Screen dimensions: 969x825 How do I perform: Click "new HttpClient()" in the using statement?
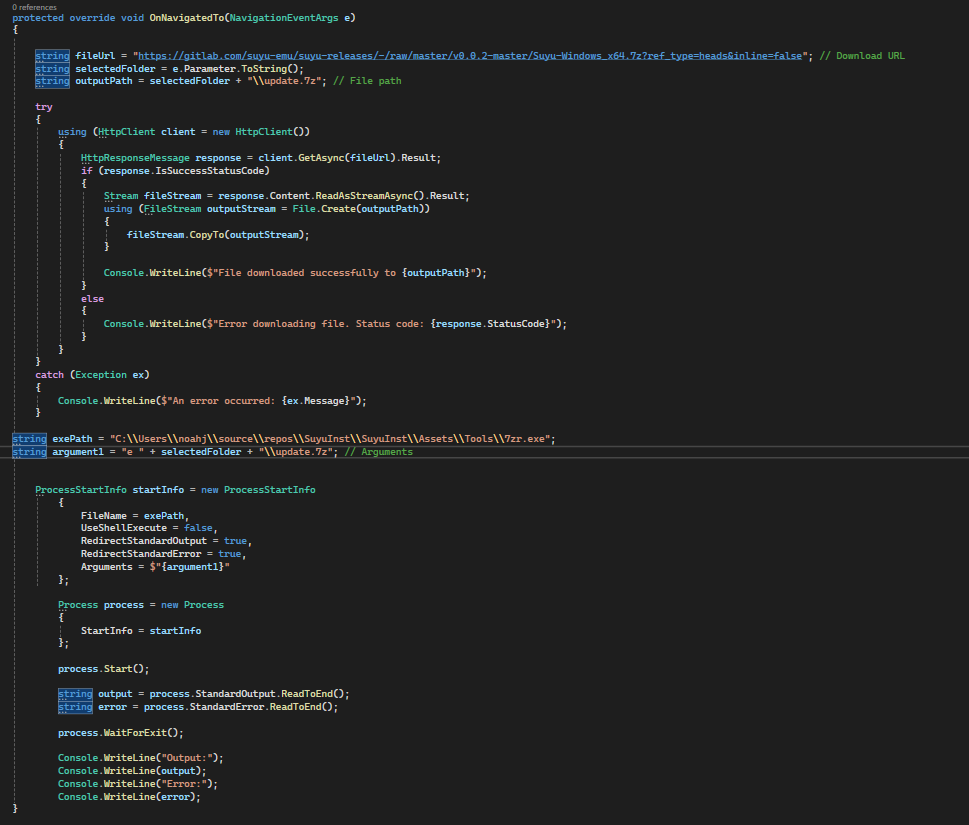coord(258,132)
